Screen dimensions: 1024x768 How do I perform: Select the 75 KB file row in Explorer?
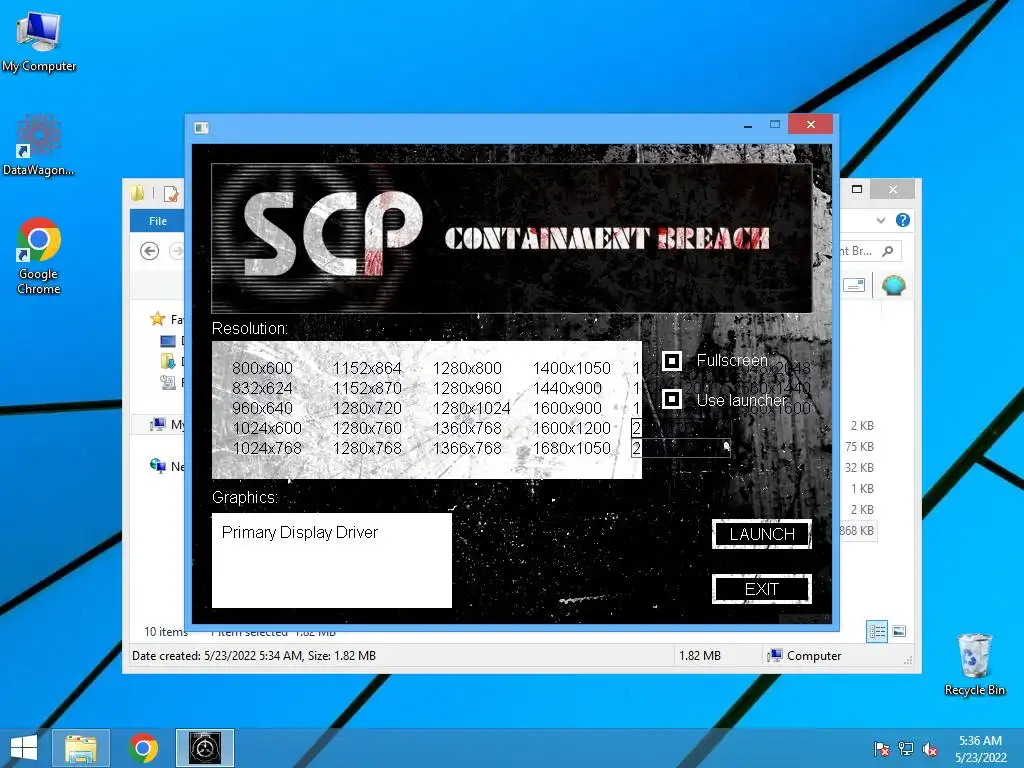pos(859,447)
